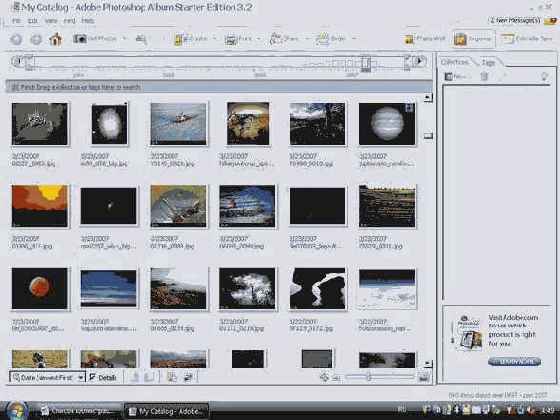Click the Share toolbar icon
The height and width of the screenshot is (420, 560).
point(276,39)
